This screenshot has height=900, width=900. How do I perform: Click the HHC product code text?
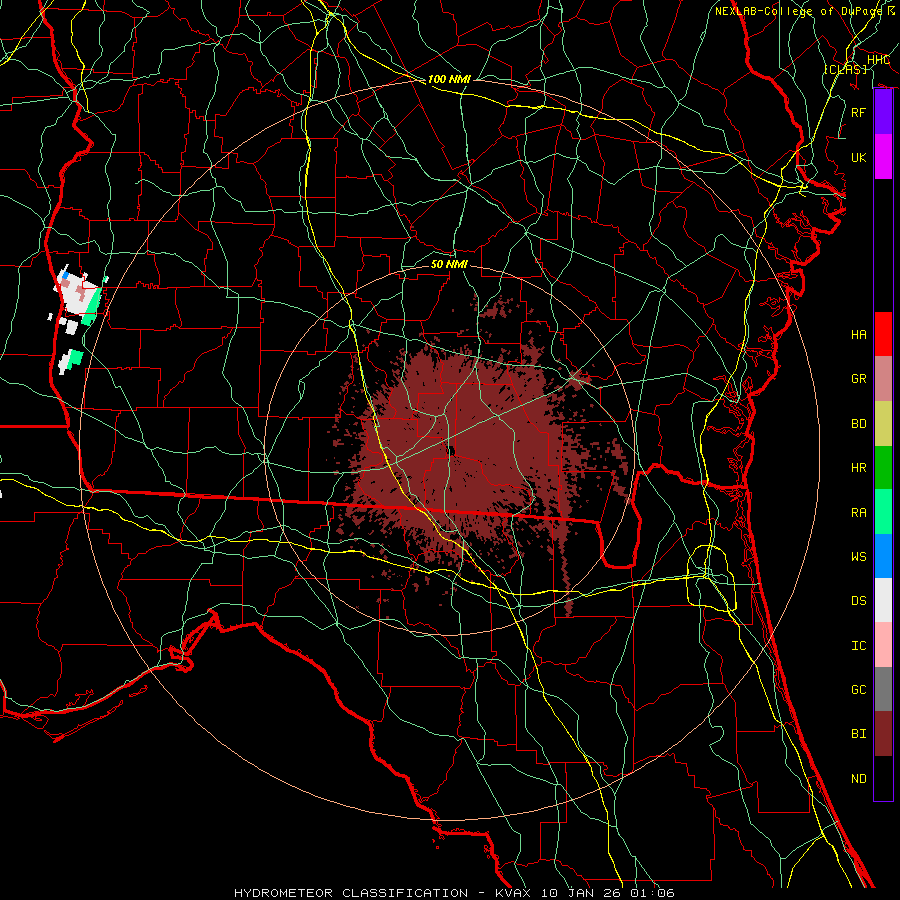point(878,60)
